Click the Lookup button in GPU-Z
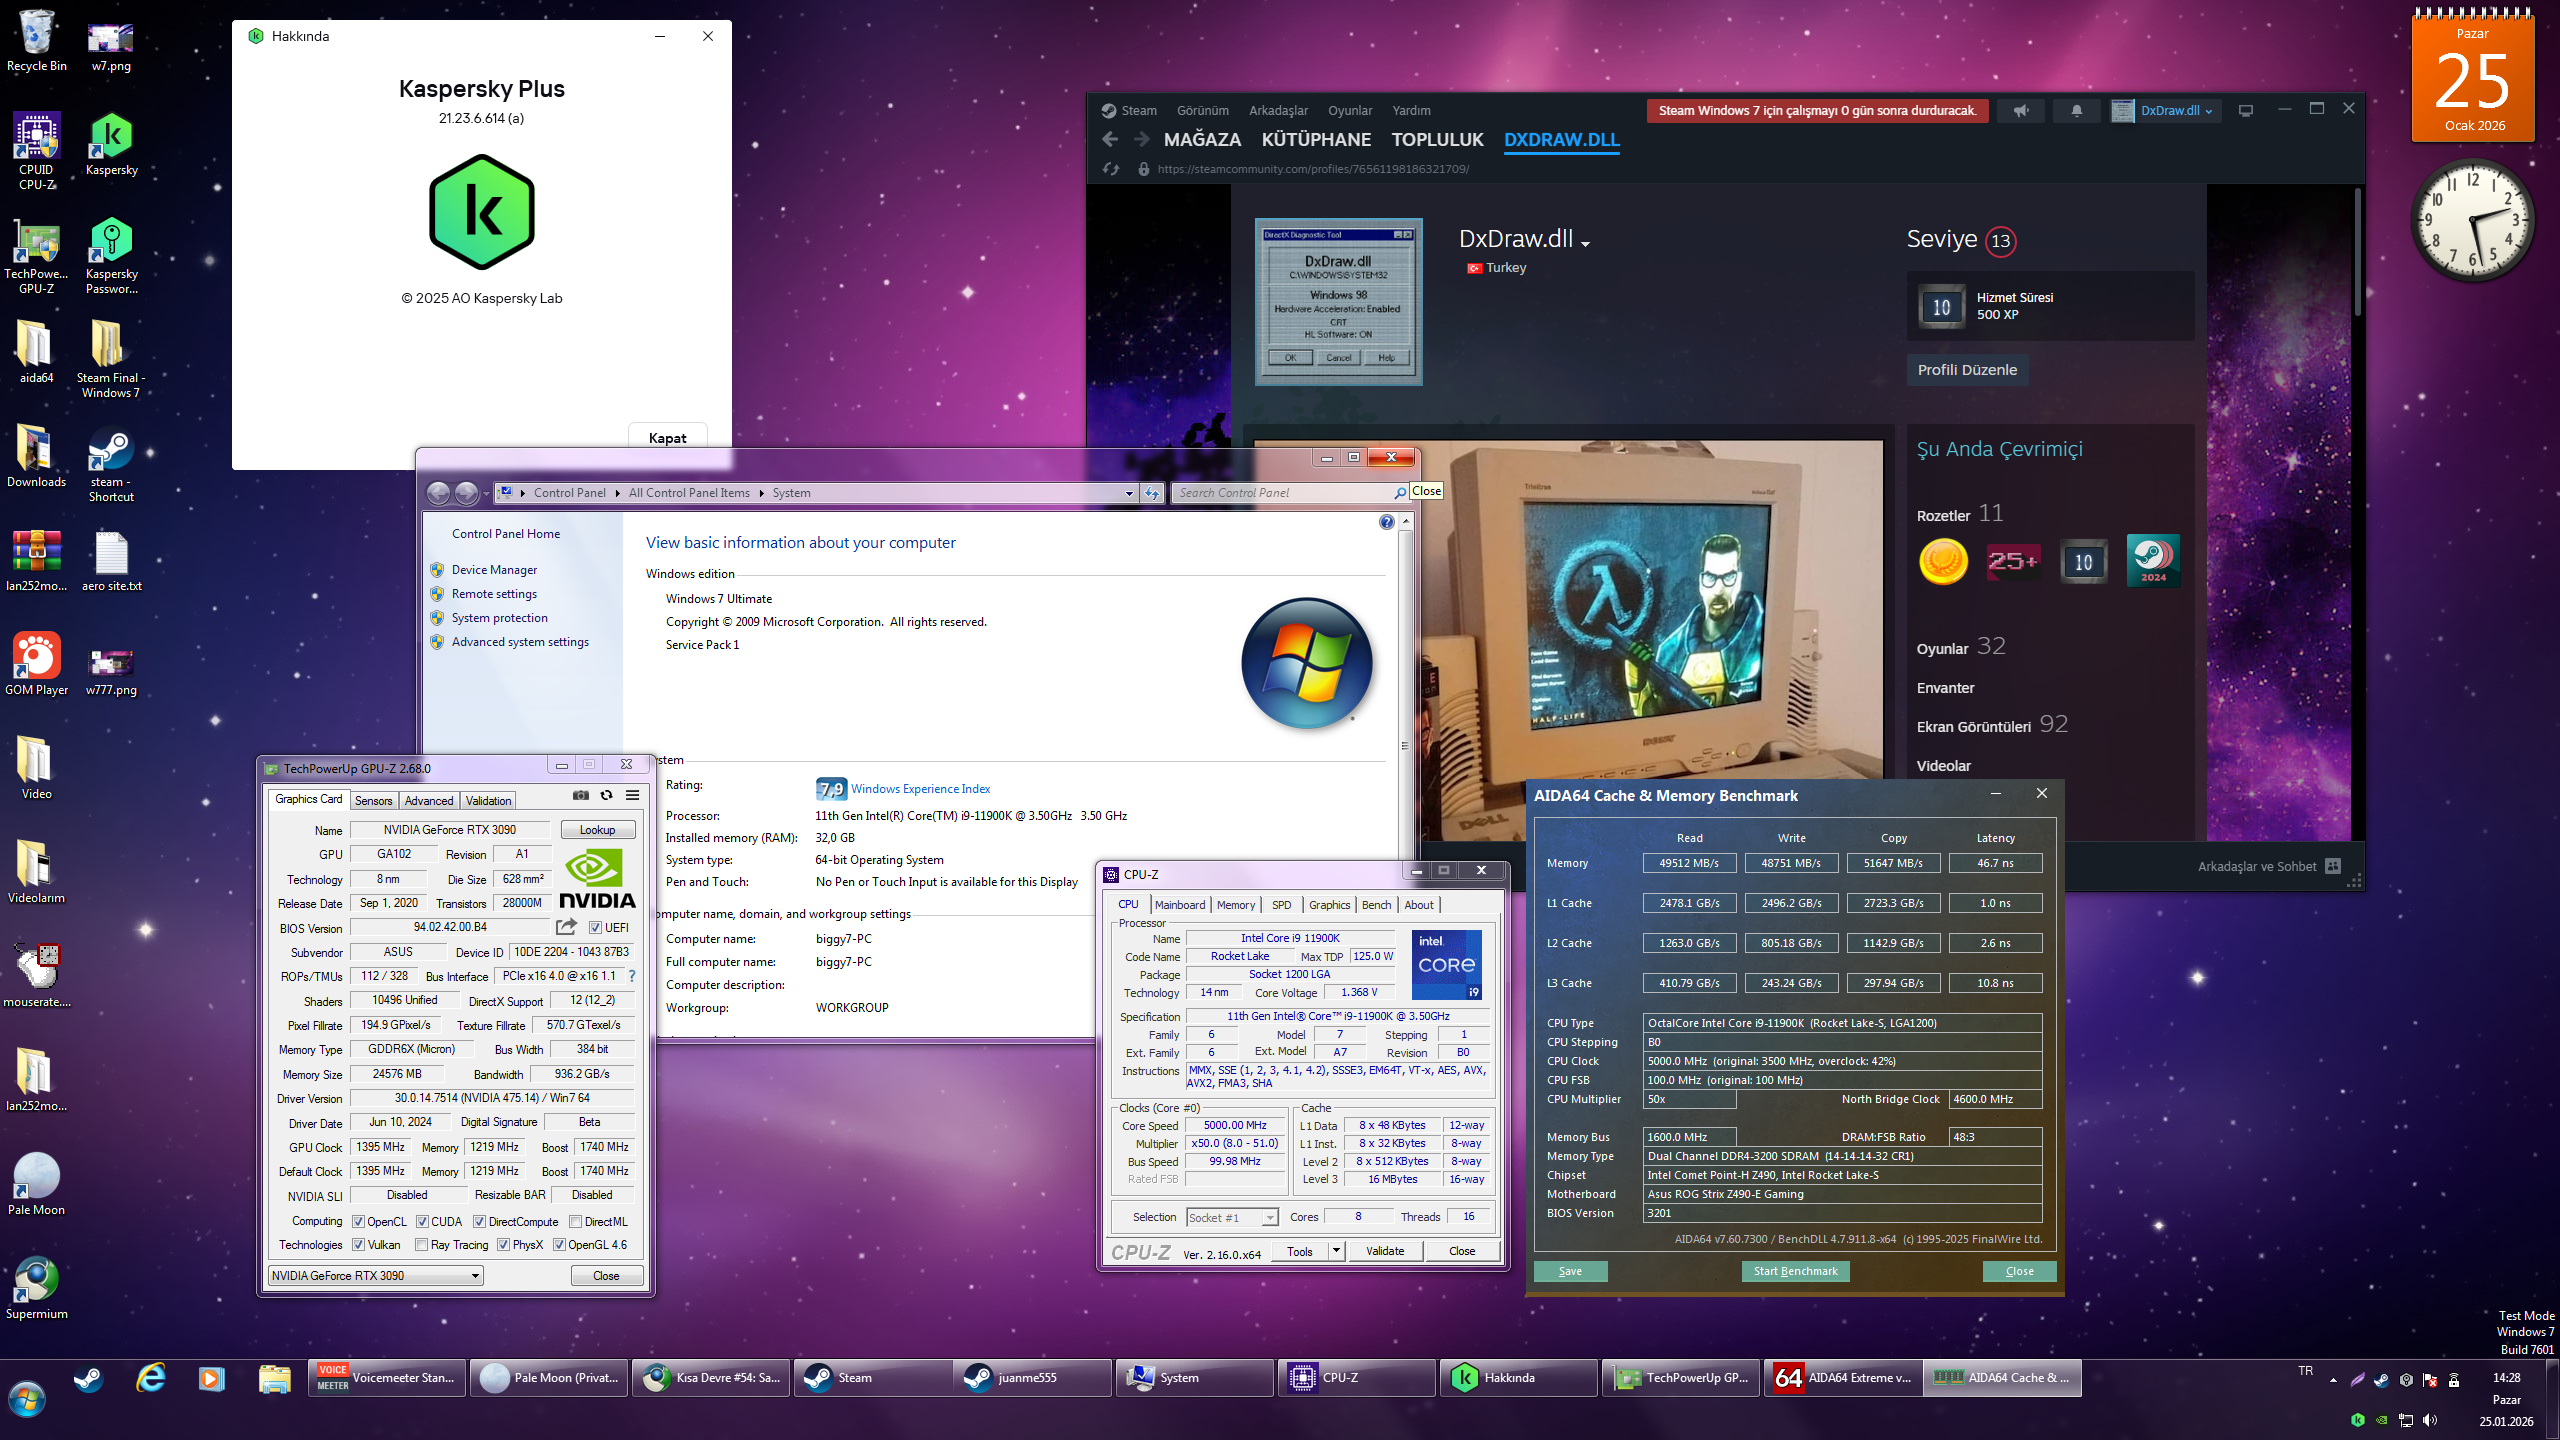2560x1440 pixels. [598, 830]
